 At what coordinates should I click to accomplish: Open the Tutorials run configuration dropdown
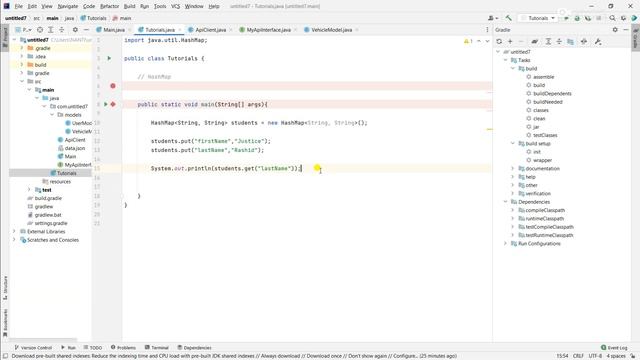(x=539, y=18)
